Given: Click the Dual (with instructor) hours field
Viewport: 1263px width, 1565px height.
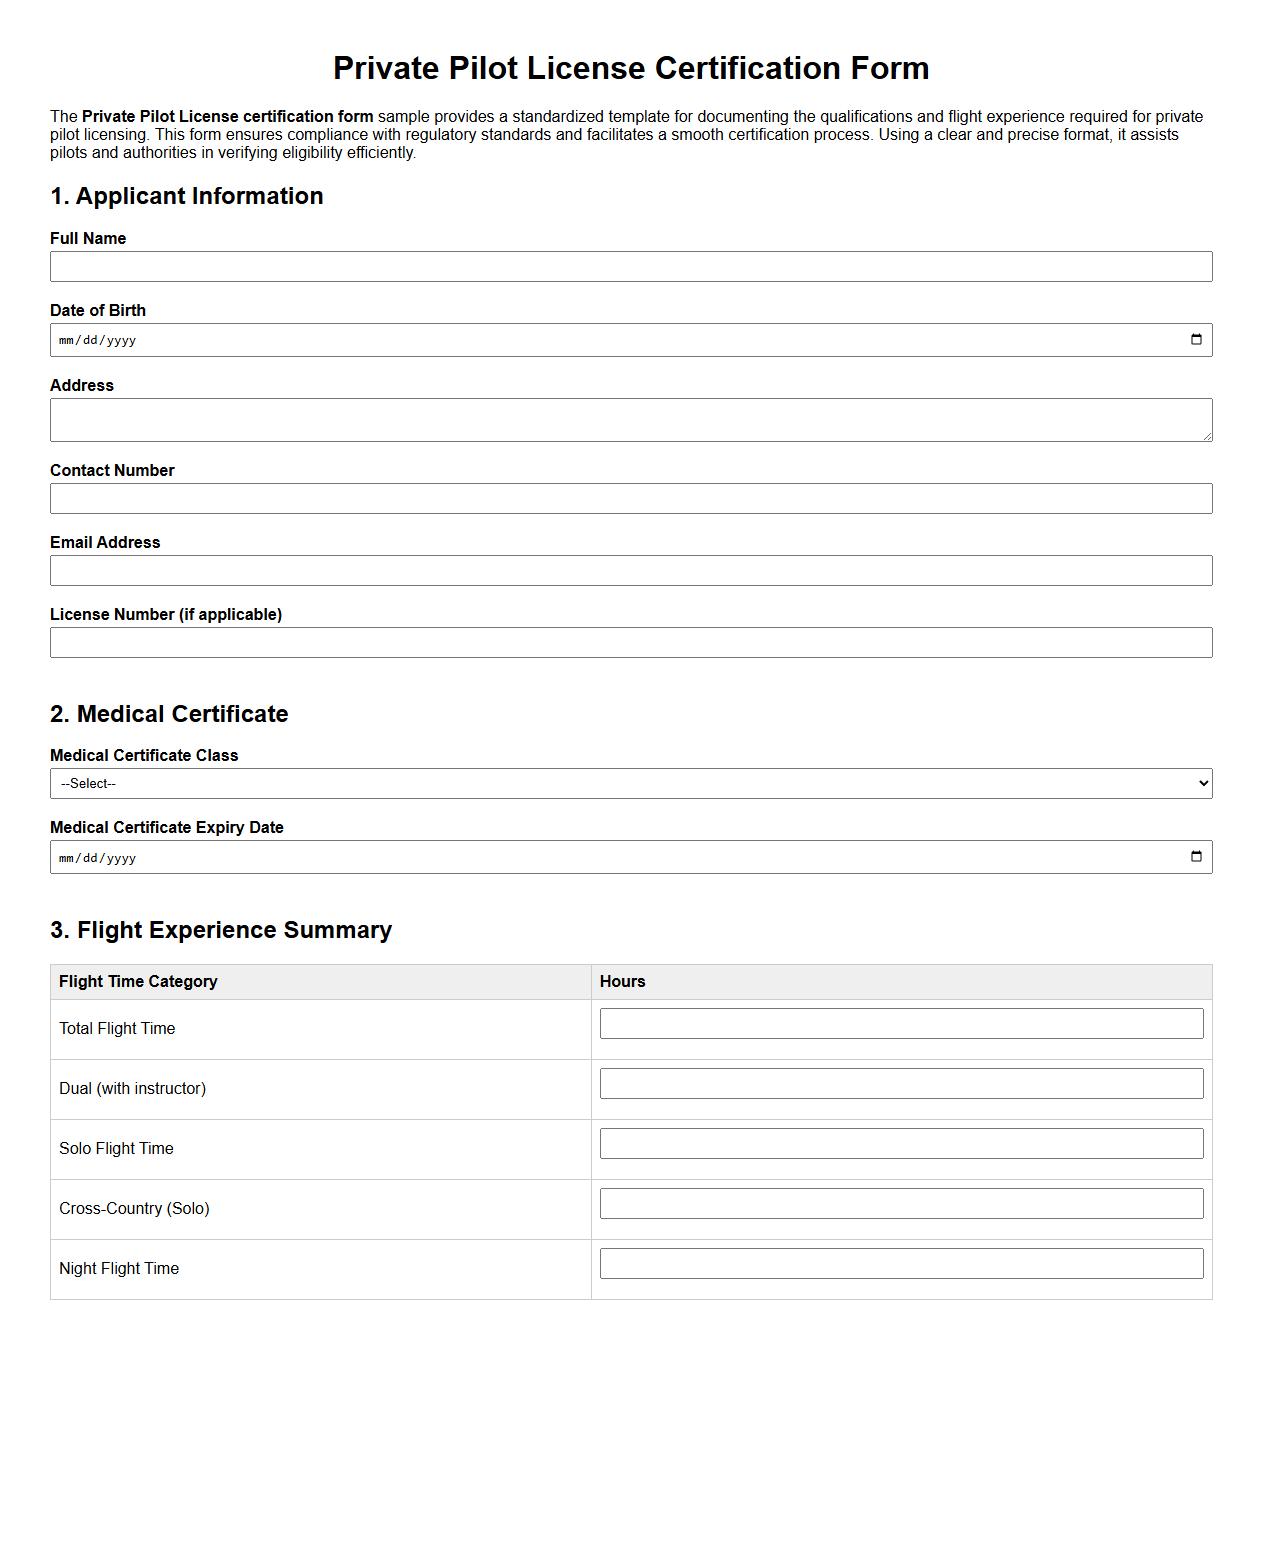Looking at the screenshot, I should click(900, 1083).
